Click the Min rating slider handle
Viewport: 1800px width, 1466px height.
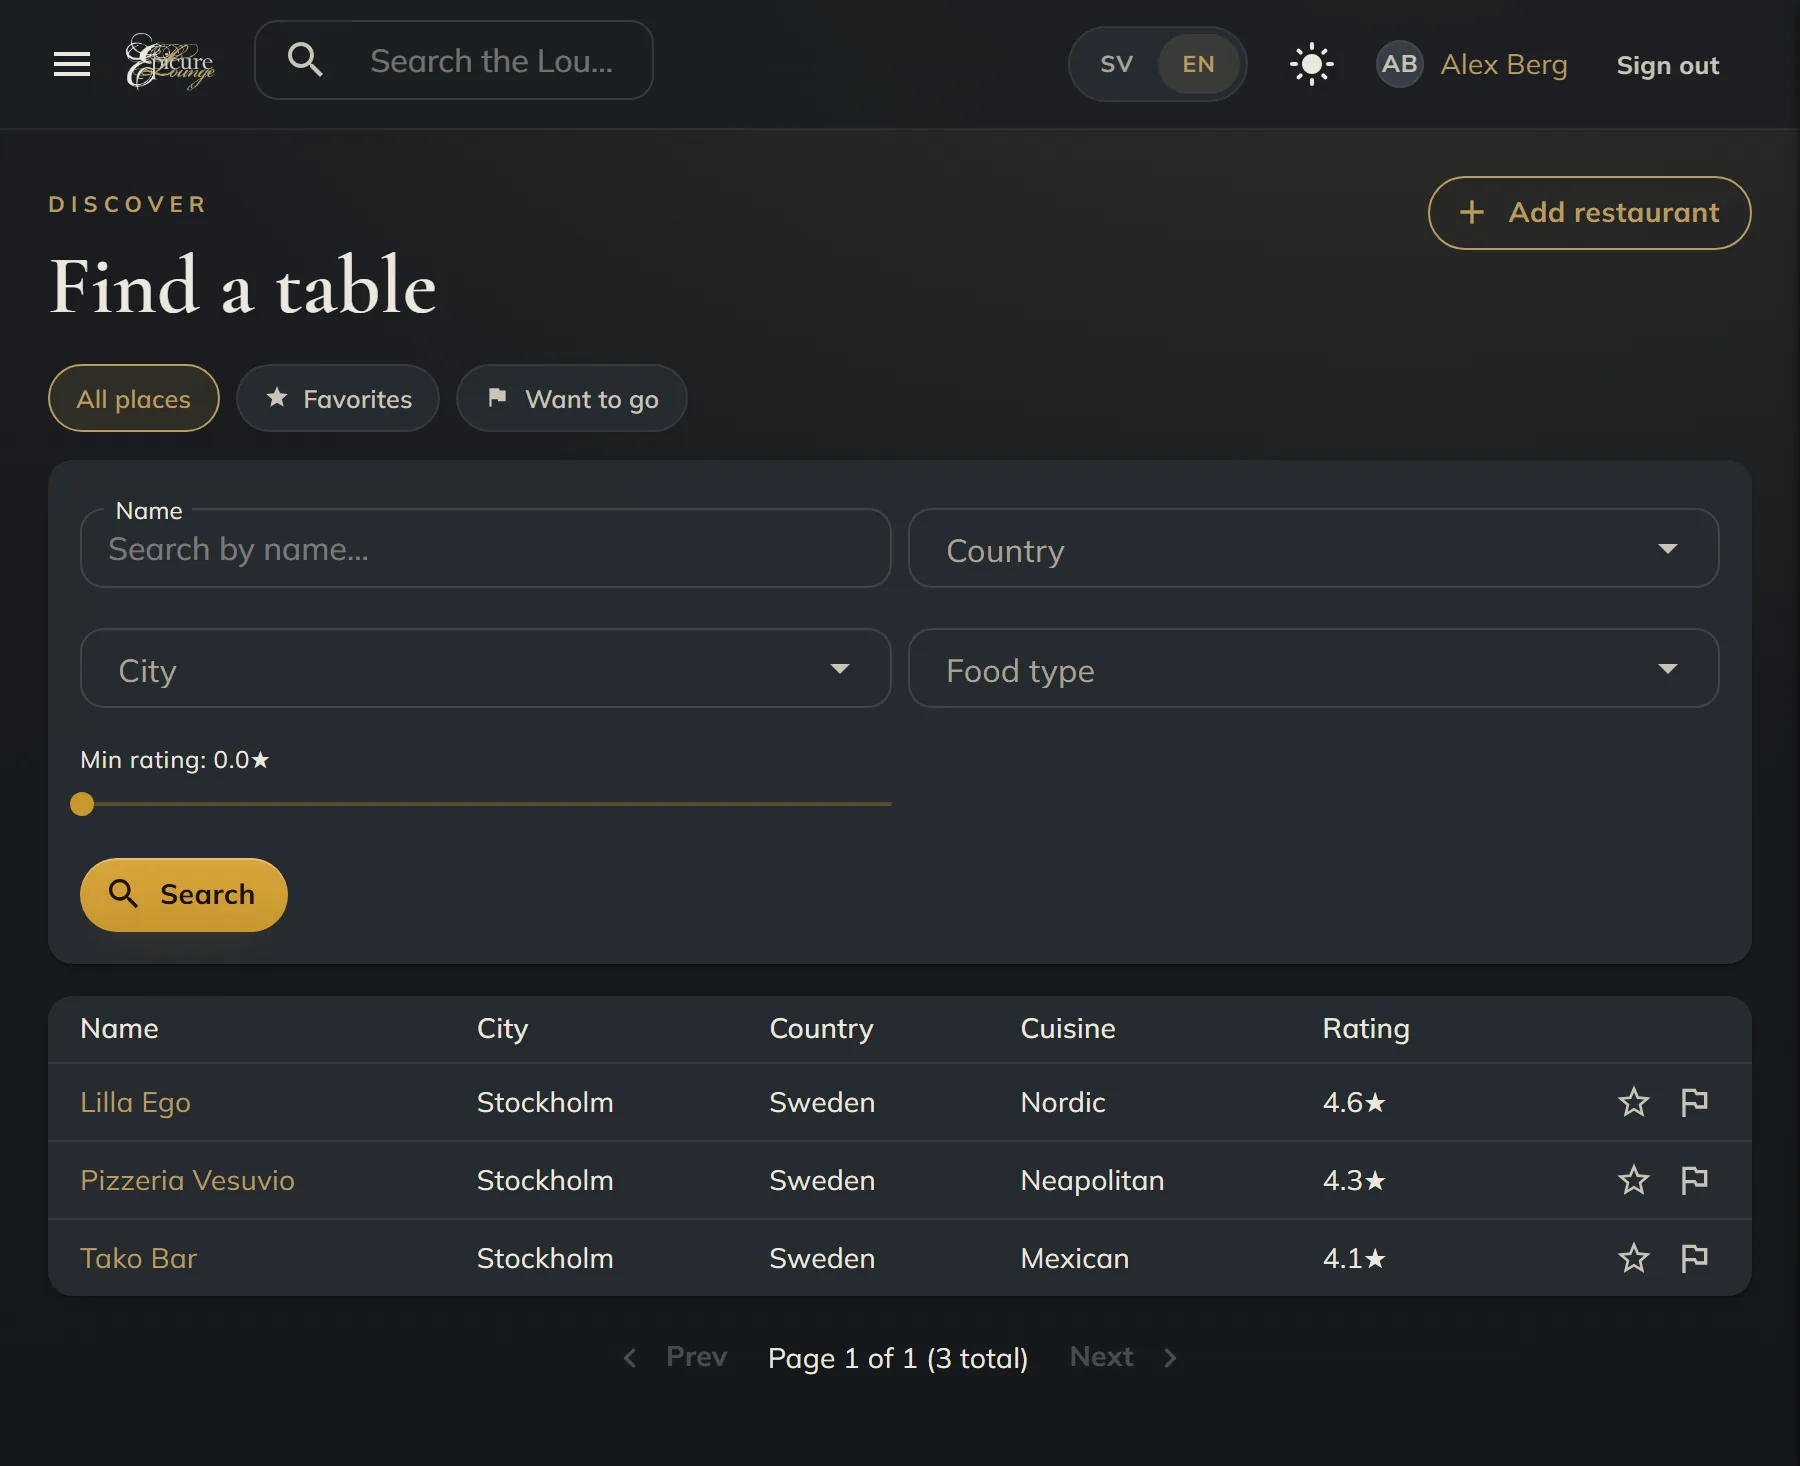point(82,804)
